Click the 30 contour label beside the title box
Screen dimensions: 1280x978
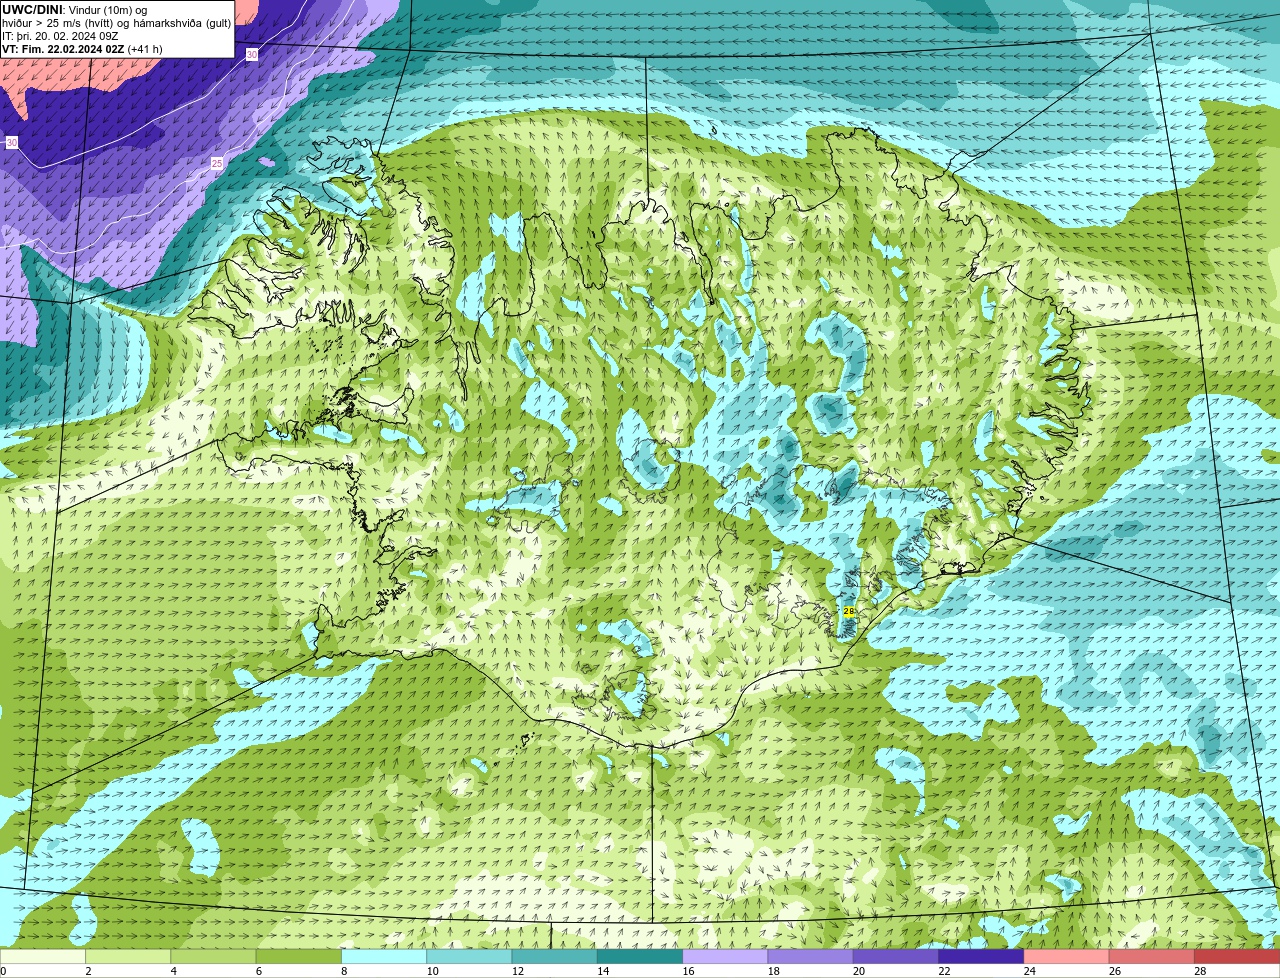[x=252, y=55]
